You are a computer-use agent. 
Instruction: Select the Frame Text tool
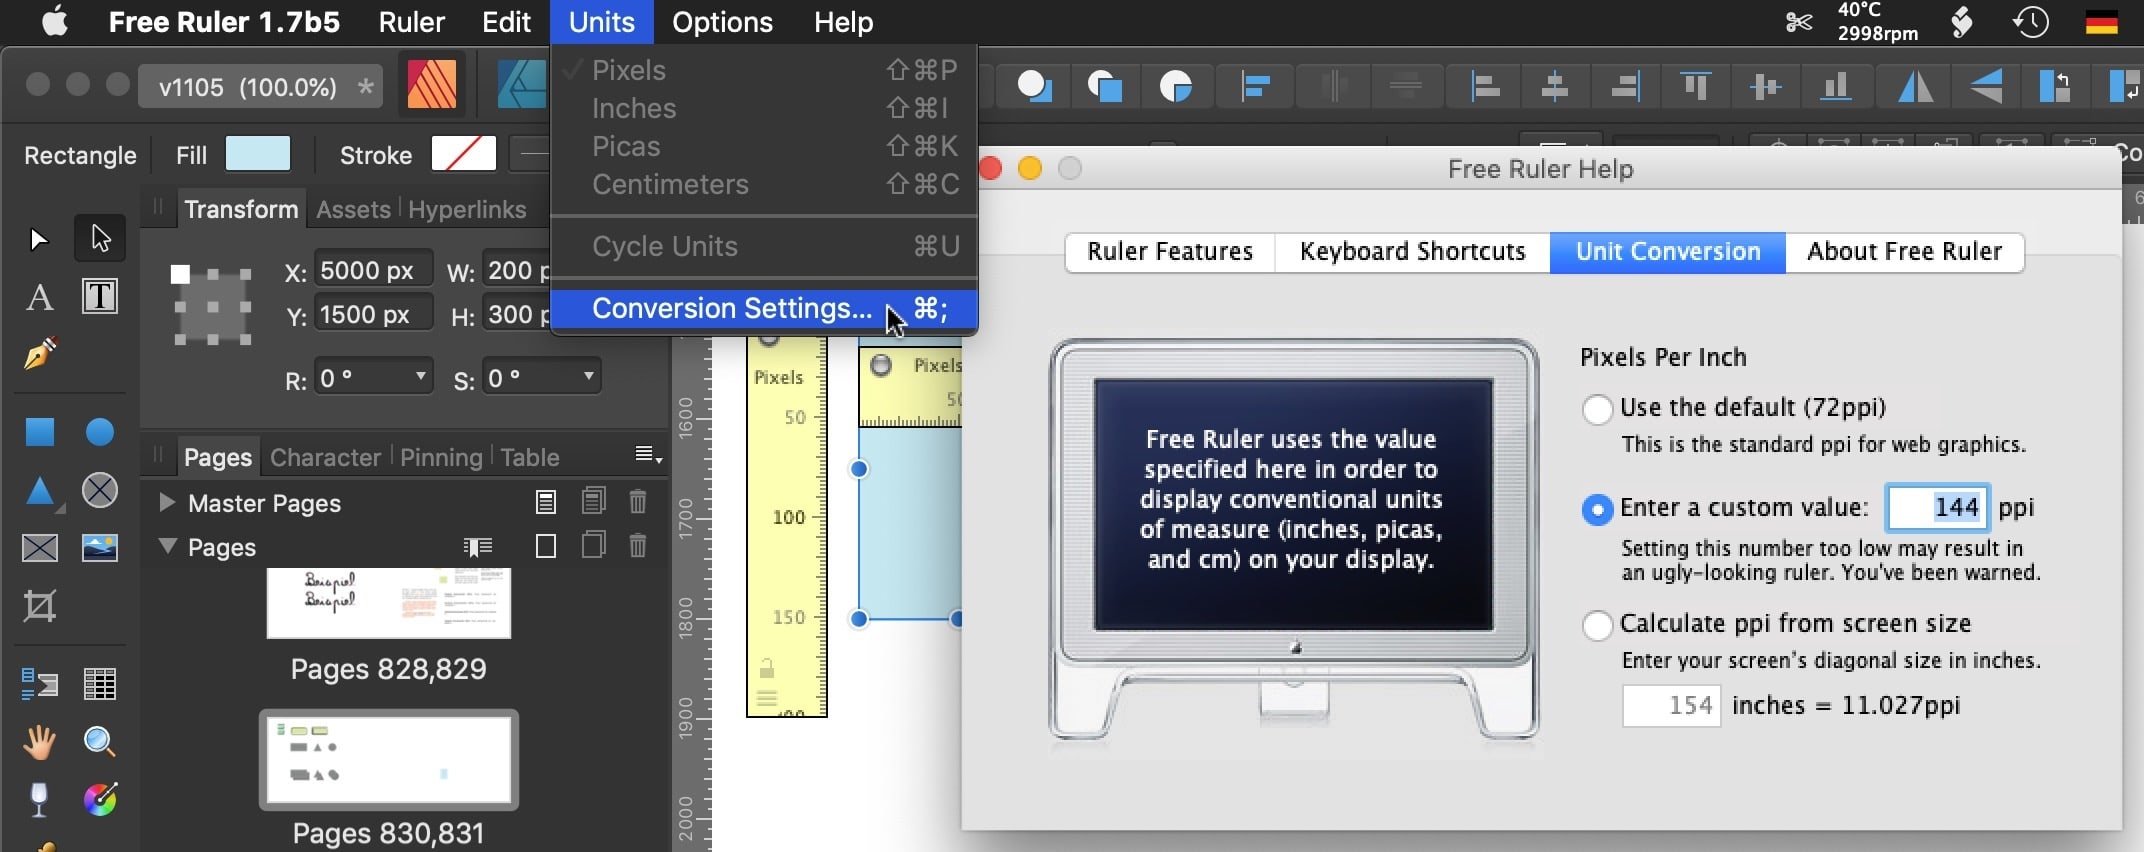click(100, 297)
